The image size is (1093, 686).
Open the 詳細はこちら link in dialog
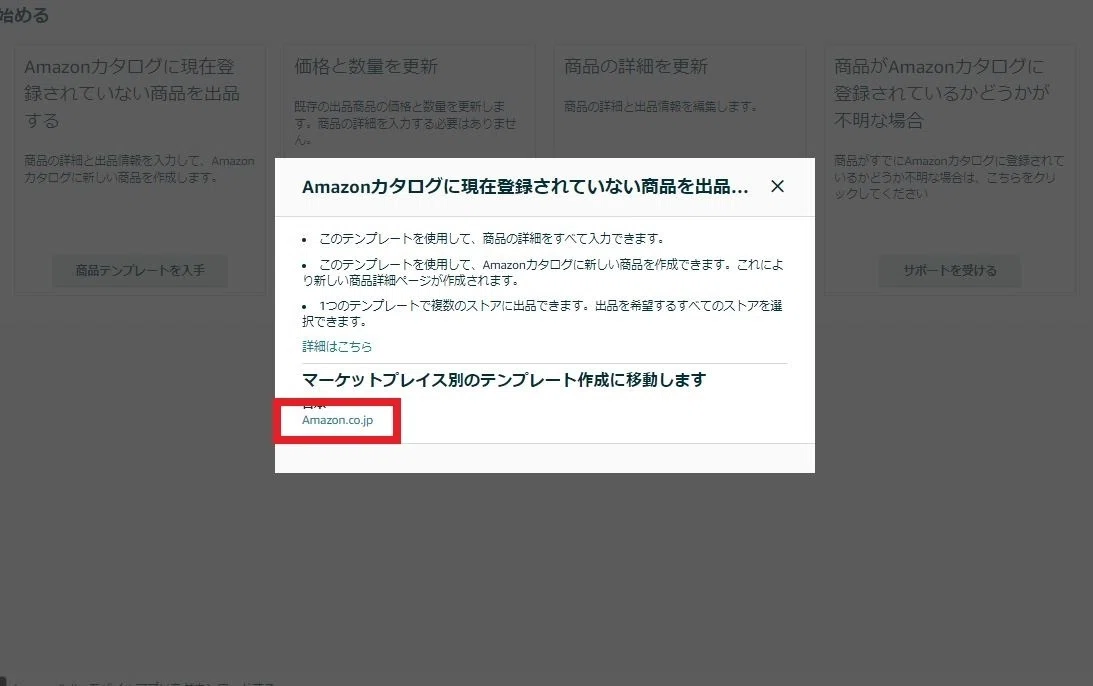(x=337, y=346)
